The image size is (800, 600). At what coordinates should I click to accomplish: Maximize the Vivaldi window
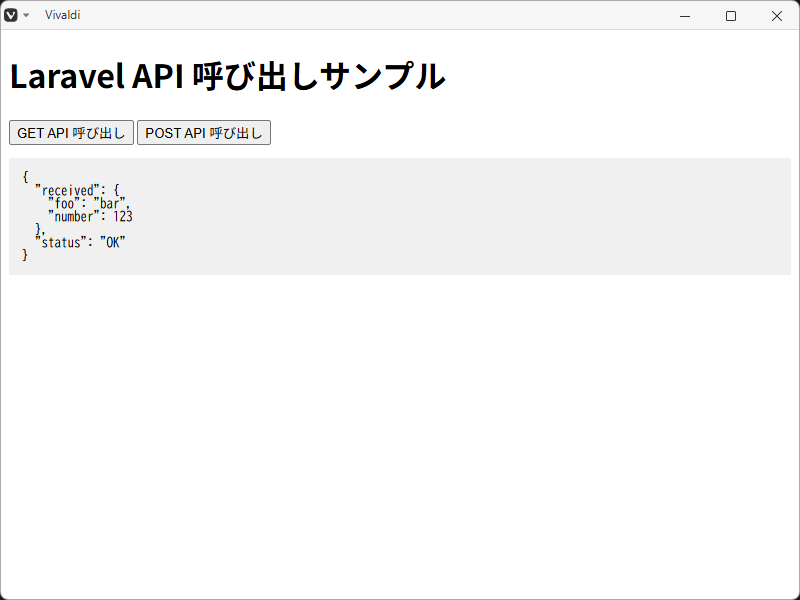(731, 15)
